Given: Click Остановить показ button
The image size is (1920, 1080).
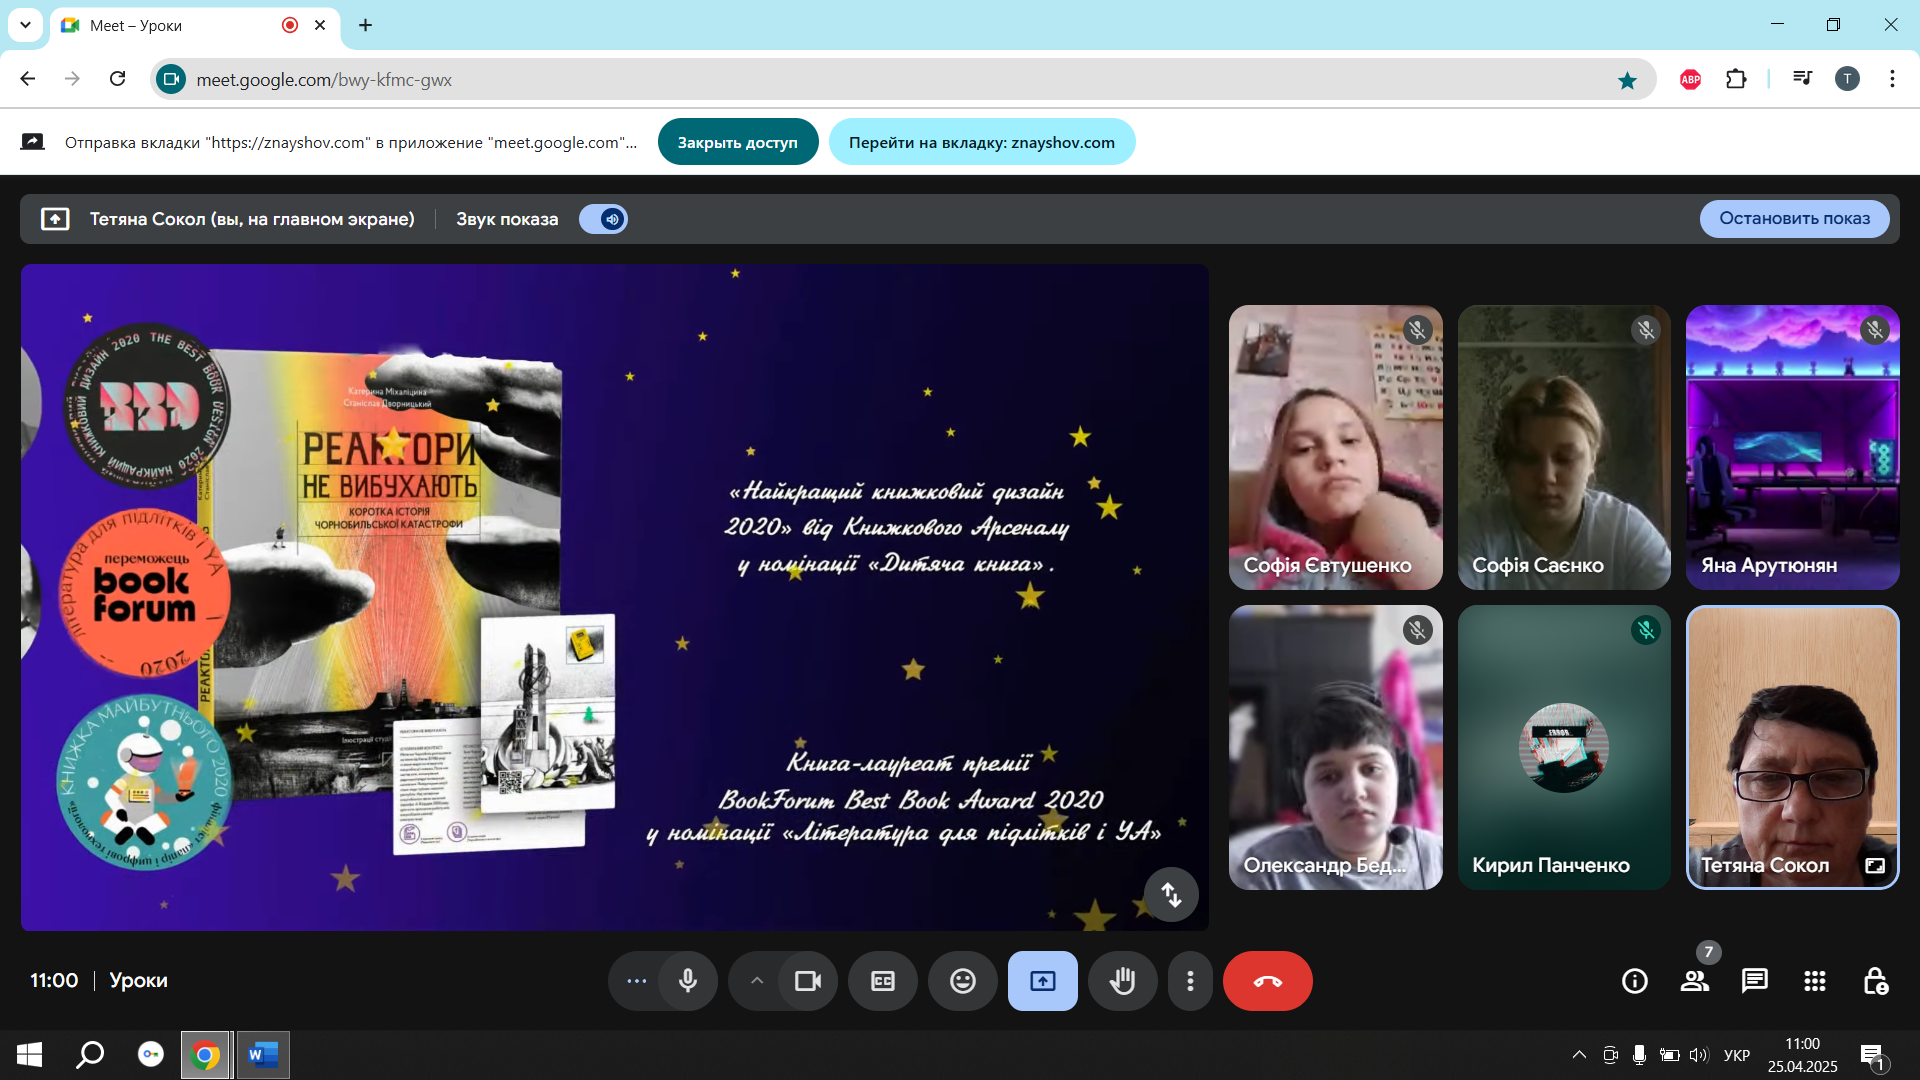Looking at the screenshot, I should (x=1794, y=218).
